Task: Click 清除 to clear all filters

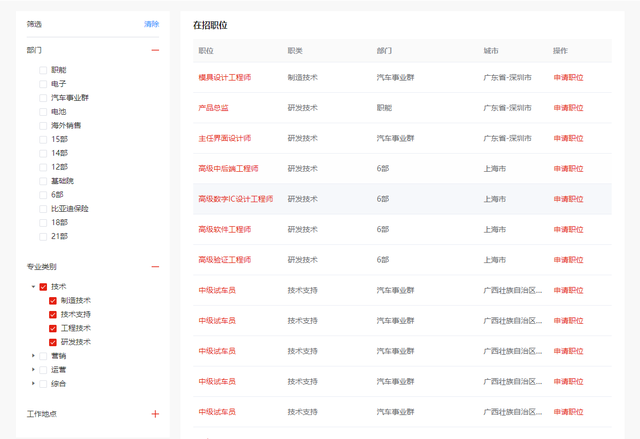Action: tap(151, 24)
